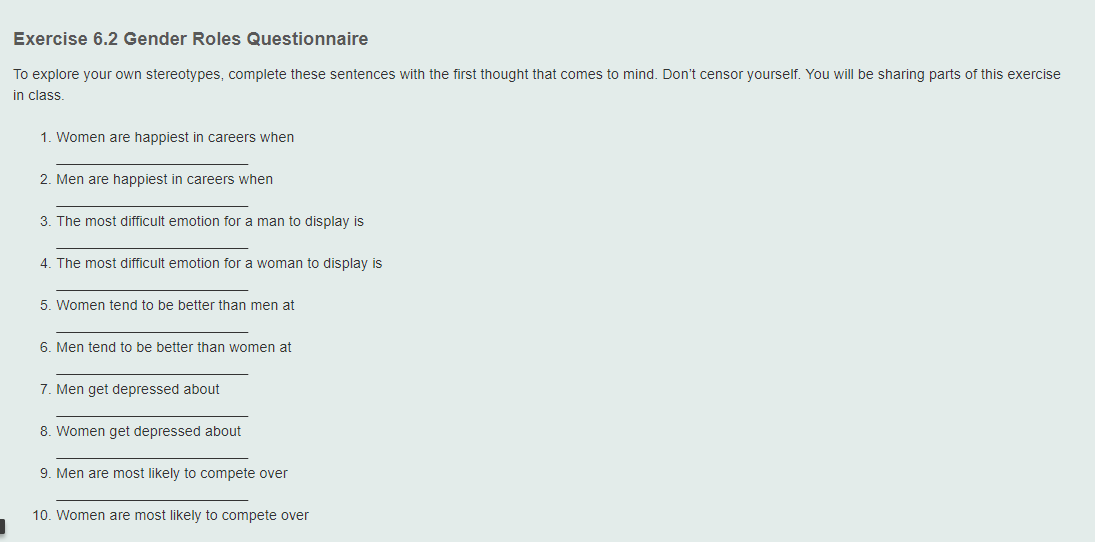The width and height of the screenshot is (1095, 542).
Task: Click the instructions paragraph about exploring your stereotypes
Action: pyautogui.click(x=537, y=85)
